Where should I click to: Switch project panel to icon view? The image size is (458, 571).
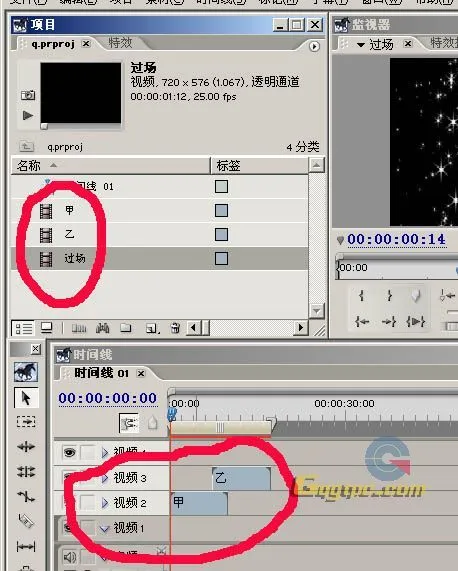(x=47, y=328)
